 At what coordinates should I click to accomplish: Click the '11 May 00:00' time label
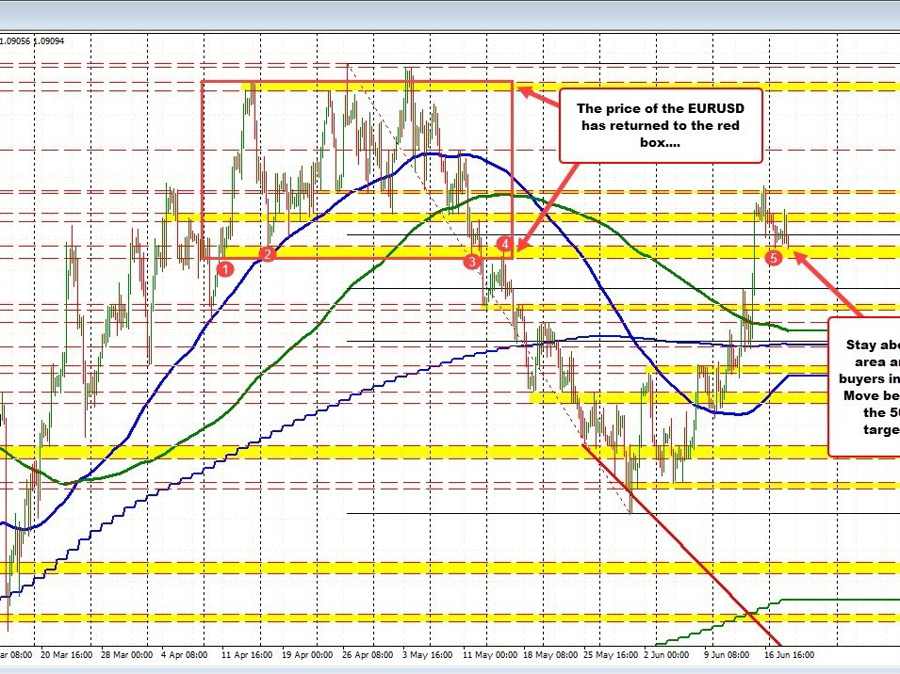pos(490,655)
